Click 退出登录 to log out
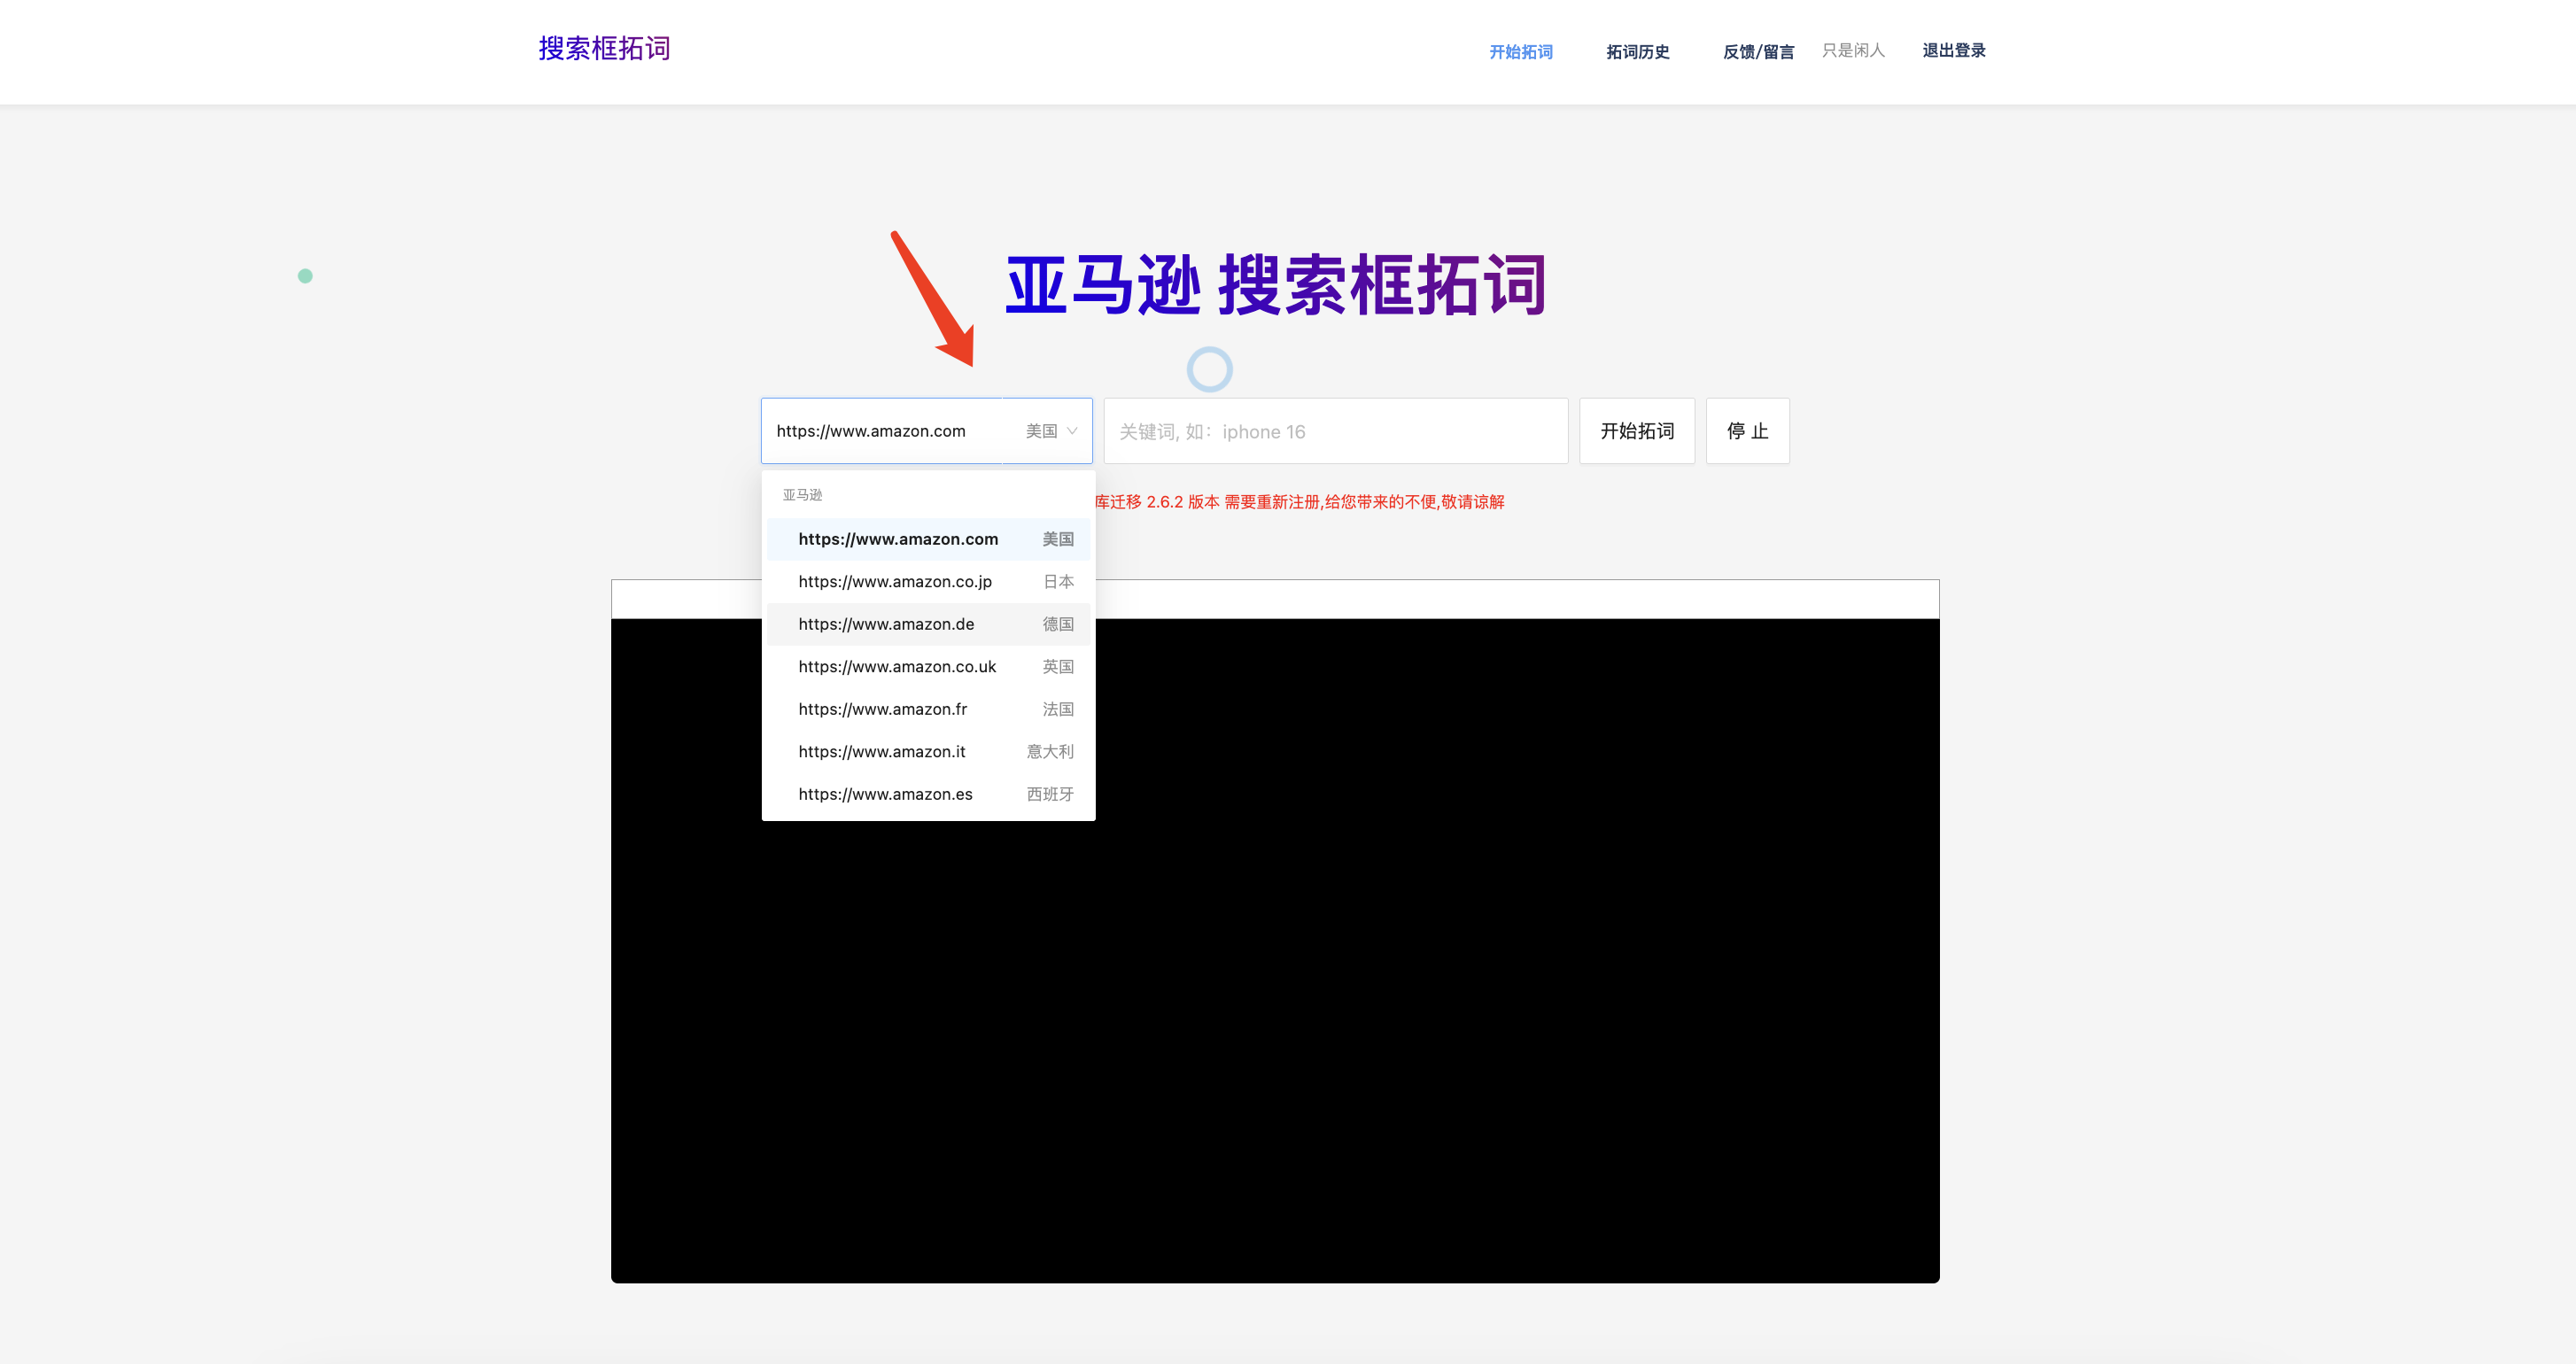This screenshot has width=2576, height=1364. point(1954,49)
